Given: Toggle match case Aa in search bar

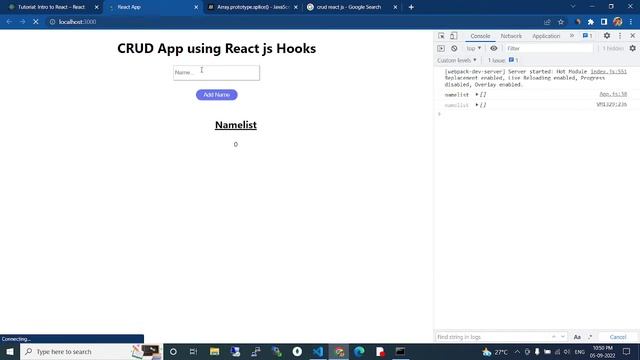Looking at the screenshot, I should 577,337.
